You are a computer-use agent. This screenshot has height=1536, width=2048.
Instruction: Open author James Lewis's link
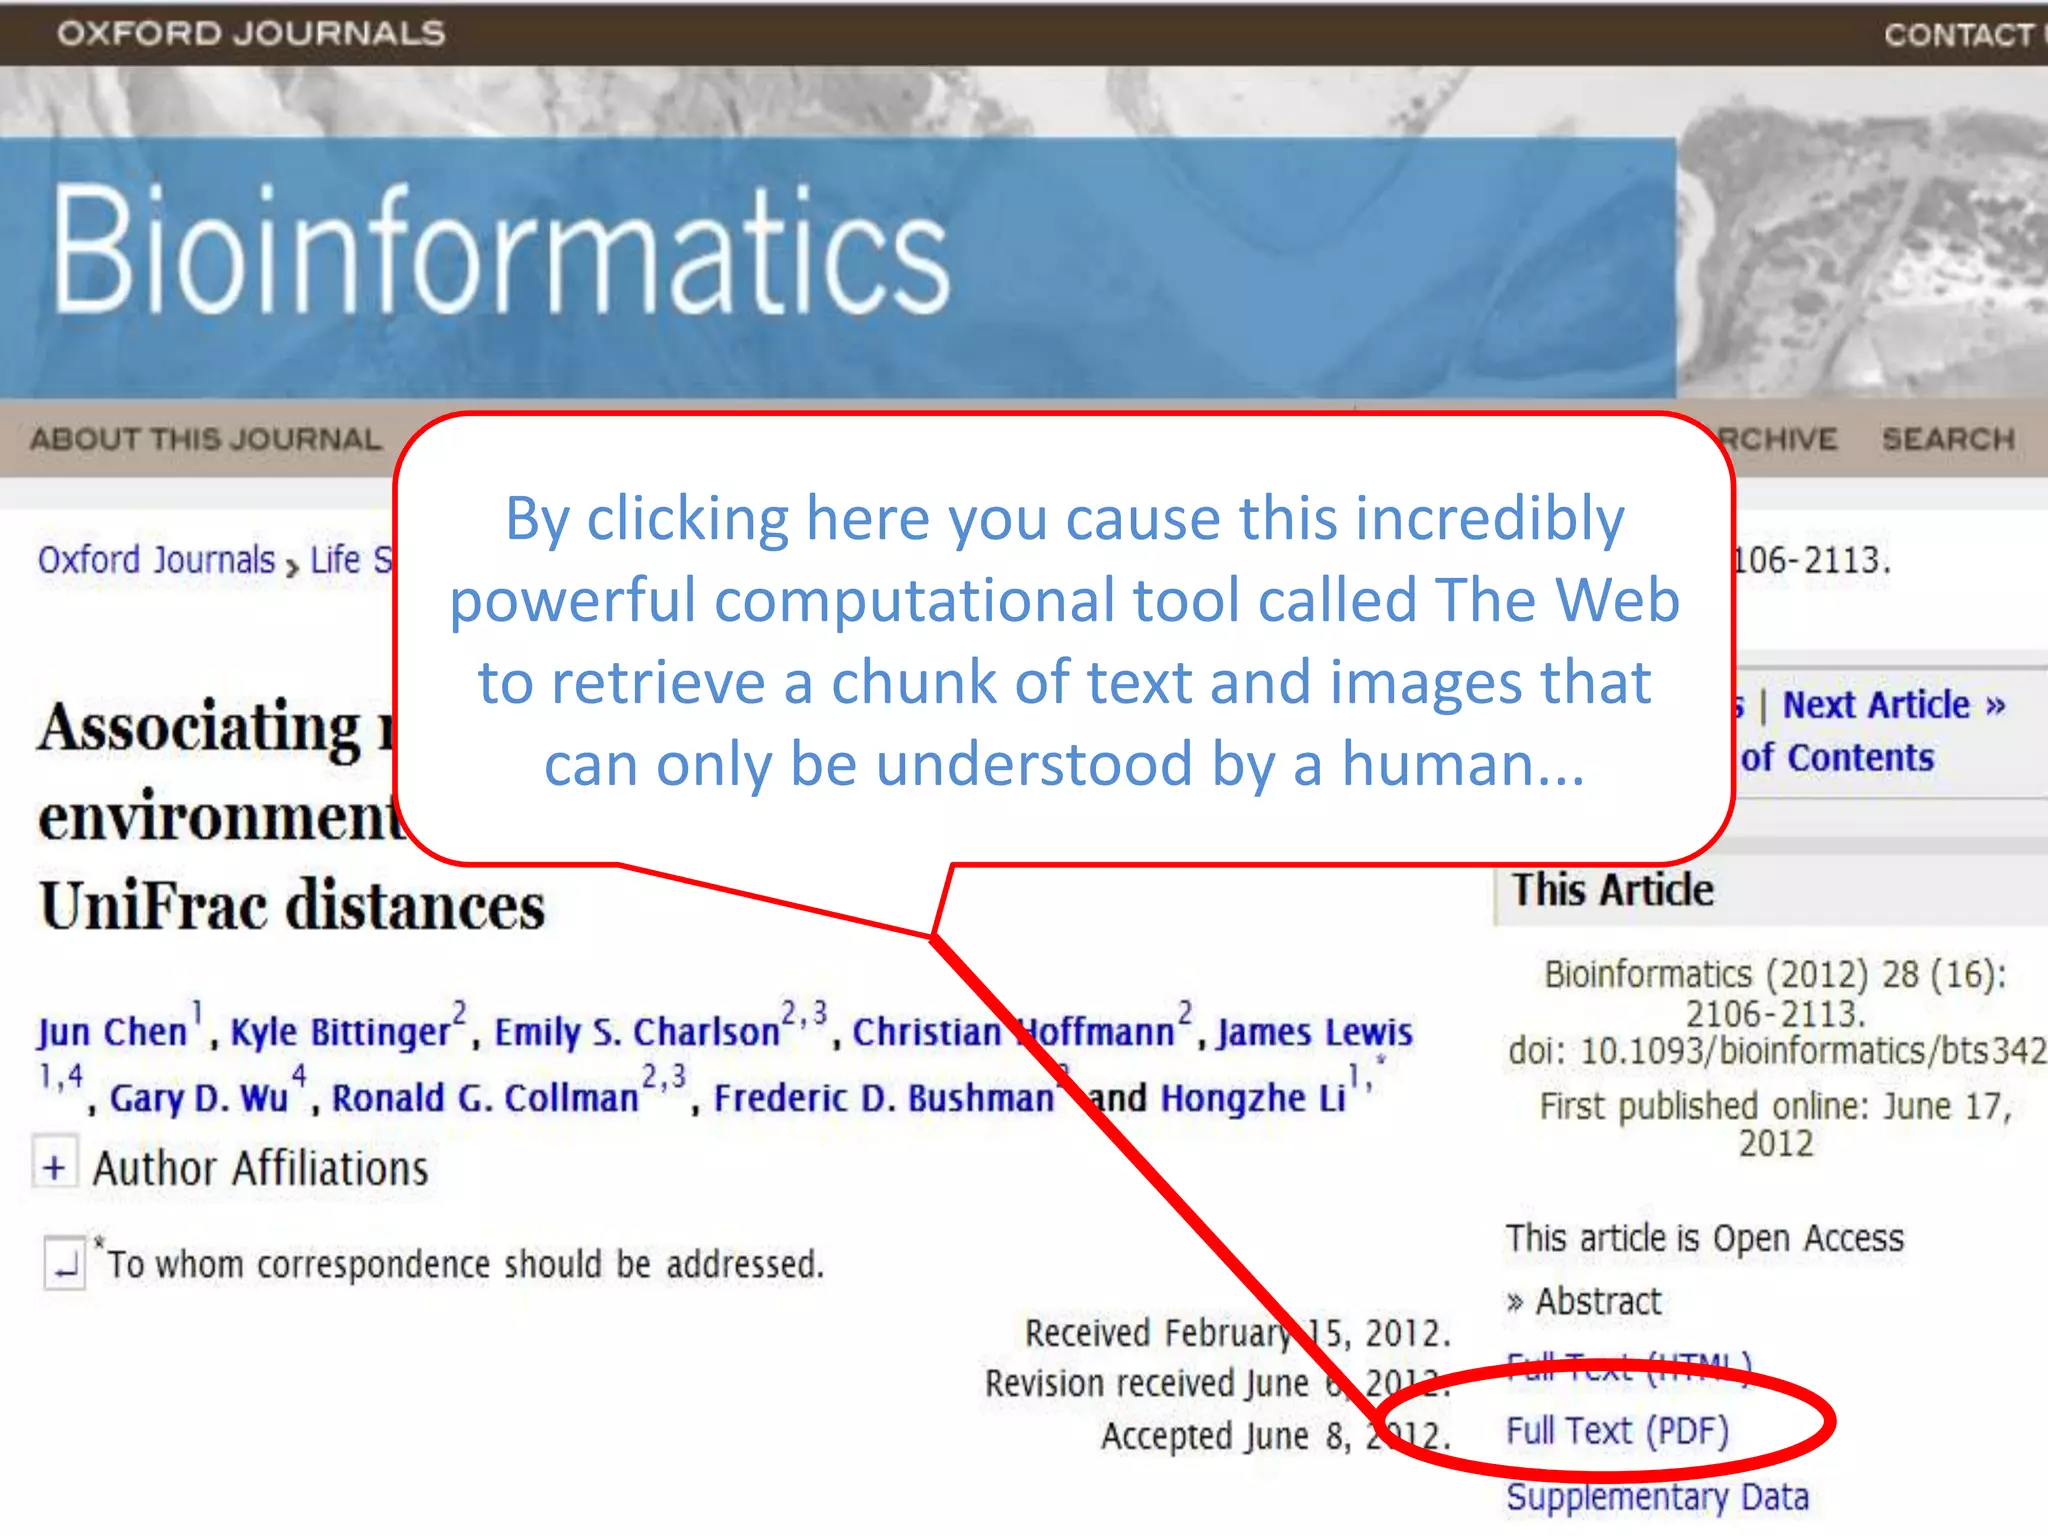(x=1315, y=1031)
